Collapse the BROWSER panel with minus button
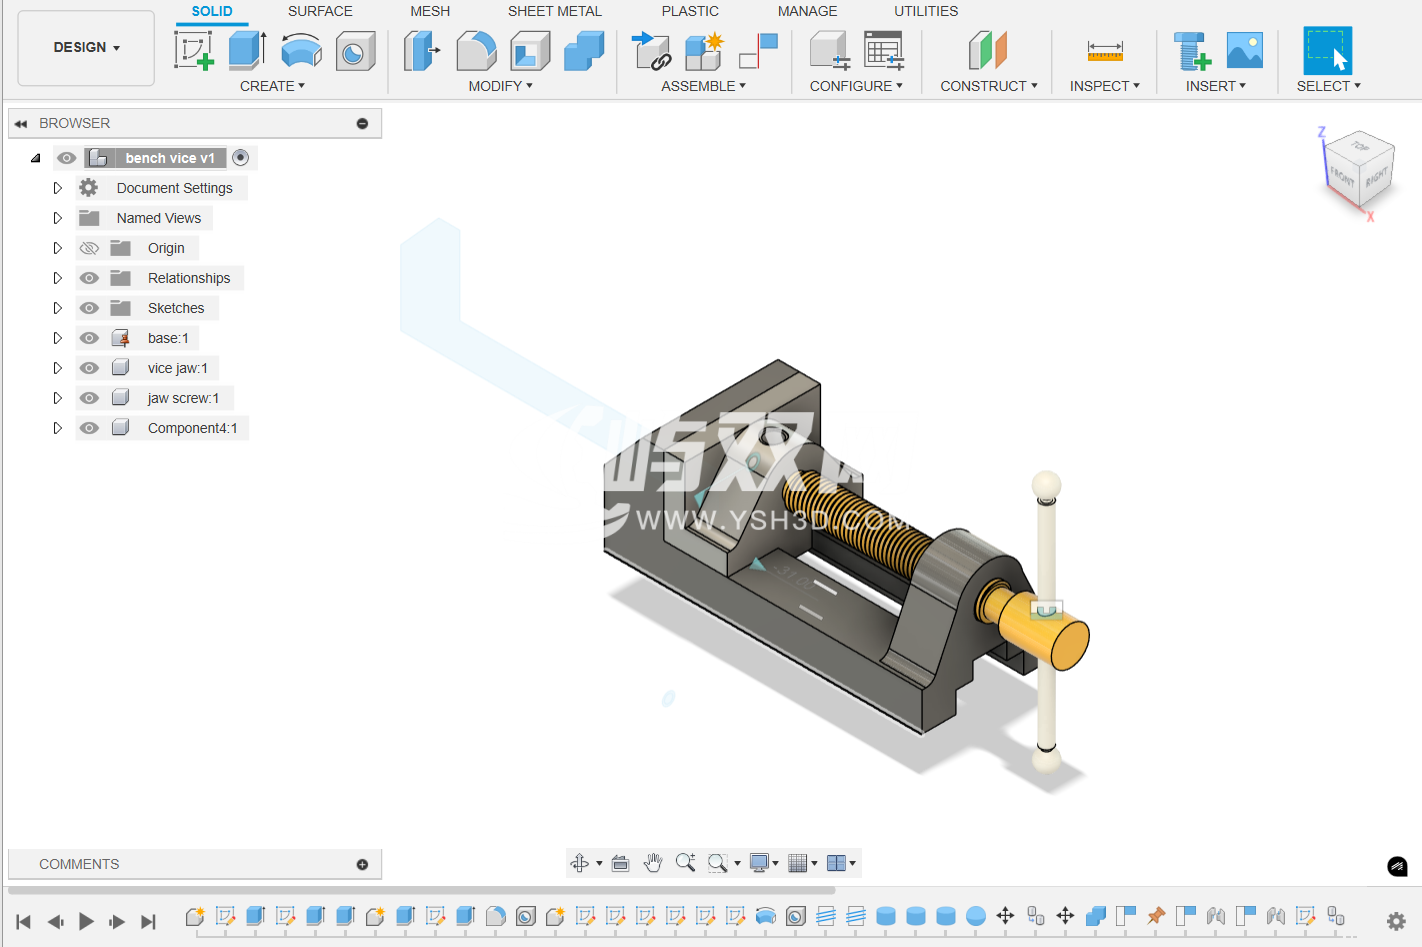 tap(362, 123)
